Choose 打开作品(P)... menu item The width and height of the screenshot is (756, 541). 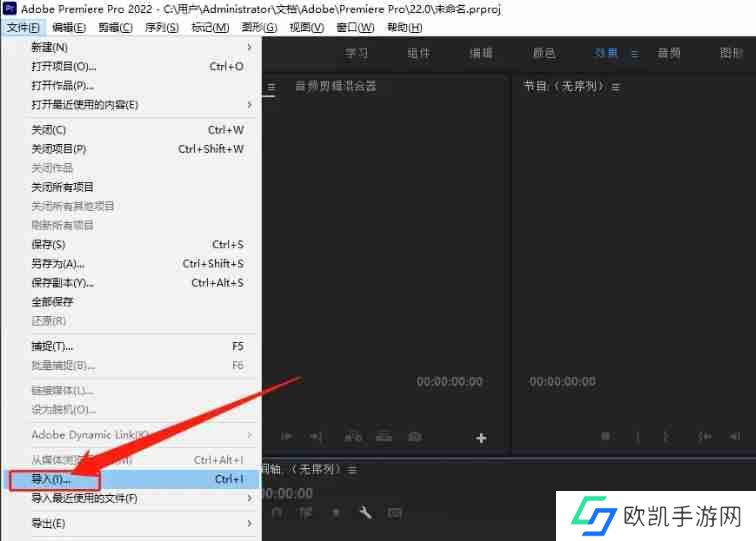click(x=135, y=86)
